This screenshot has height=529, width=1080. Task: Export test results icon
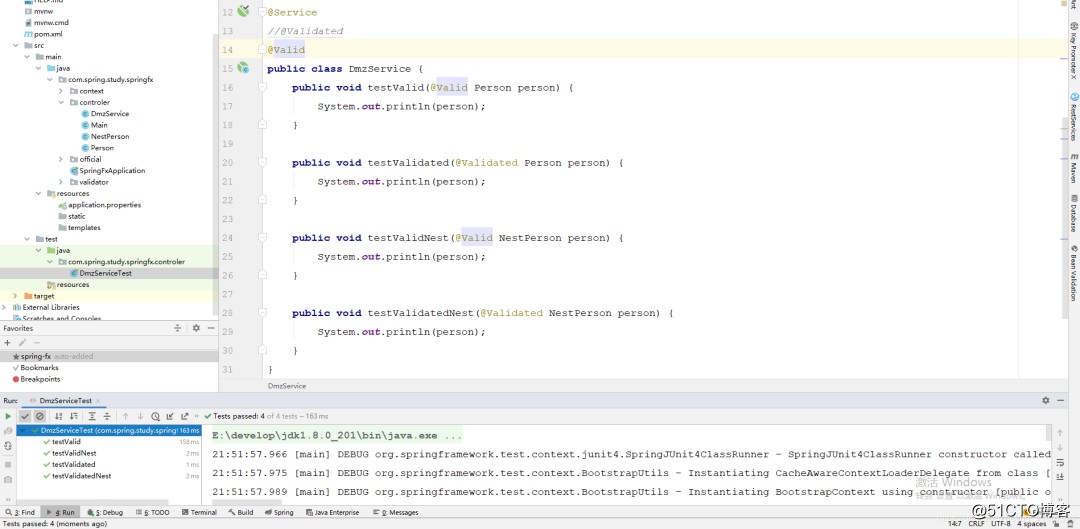pos(185,416)
